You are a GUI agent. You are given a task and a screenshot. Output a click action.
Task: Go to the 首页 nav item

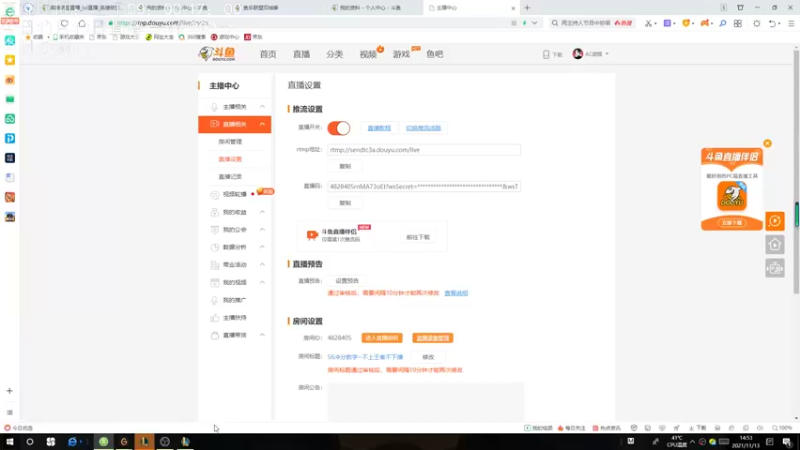click(268, 54)
